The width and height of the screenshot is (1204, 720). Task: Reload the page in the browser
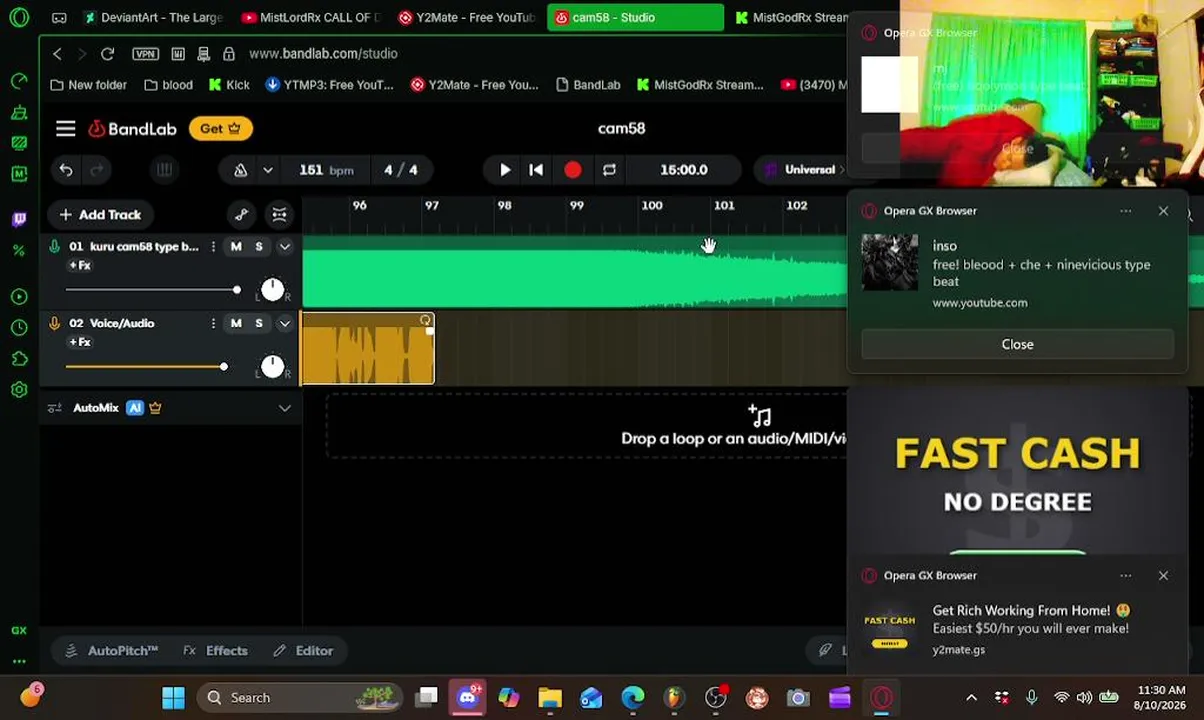(x=107, y=54)
